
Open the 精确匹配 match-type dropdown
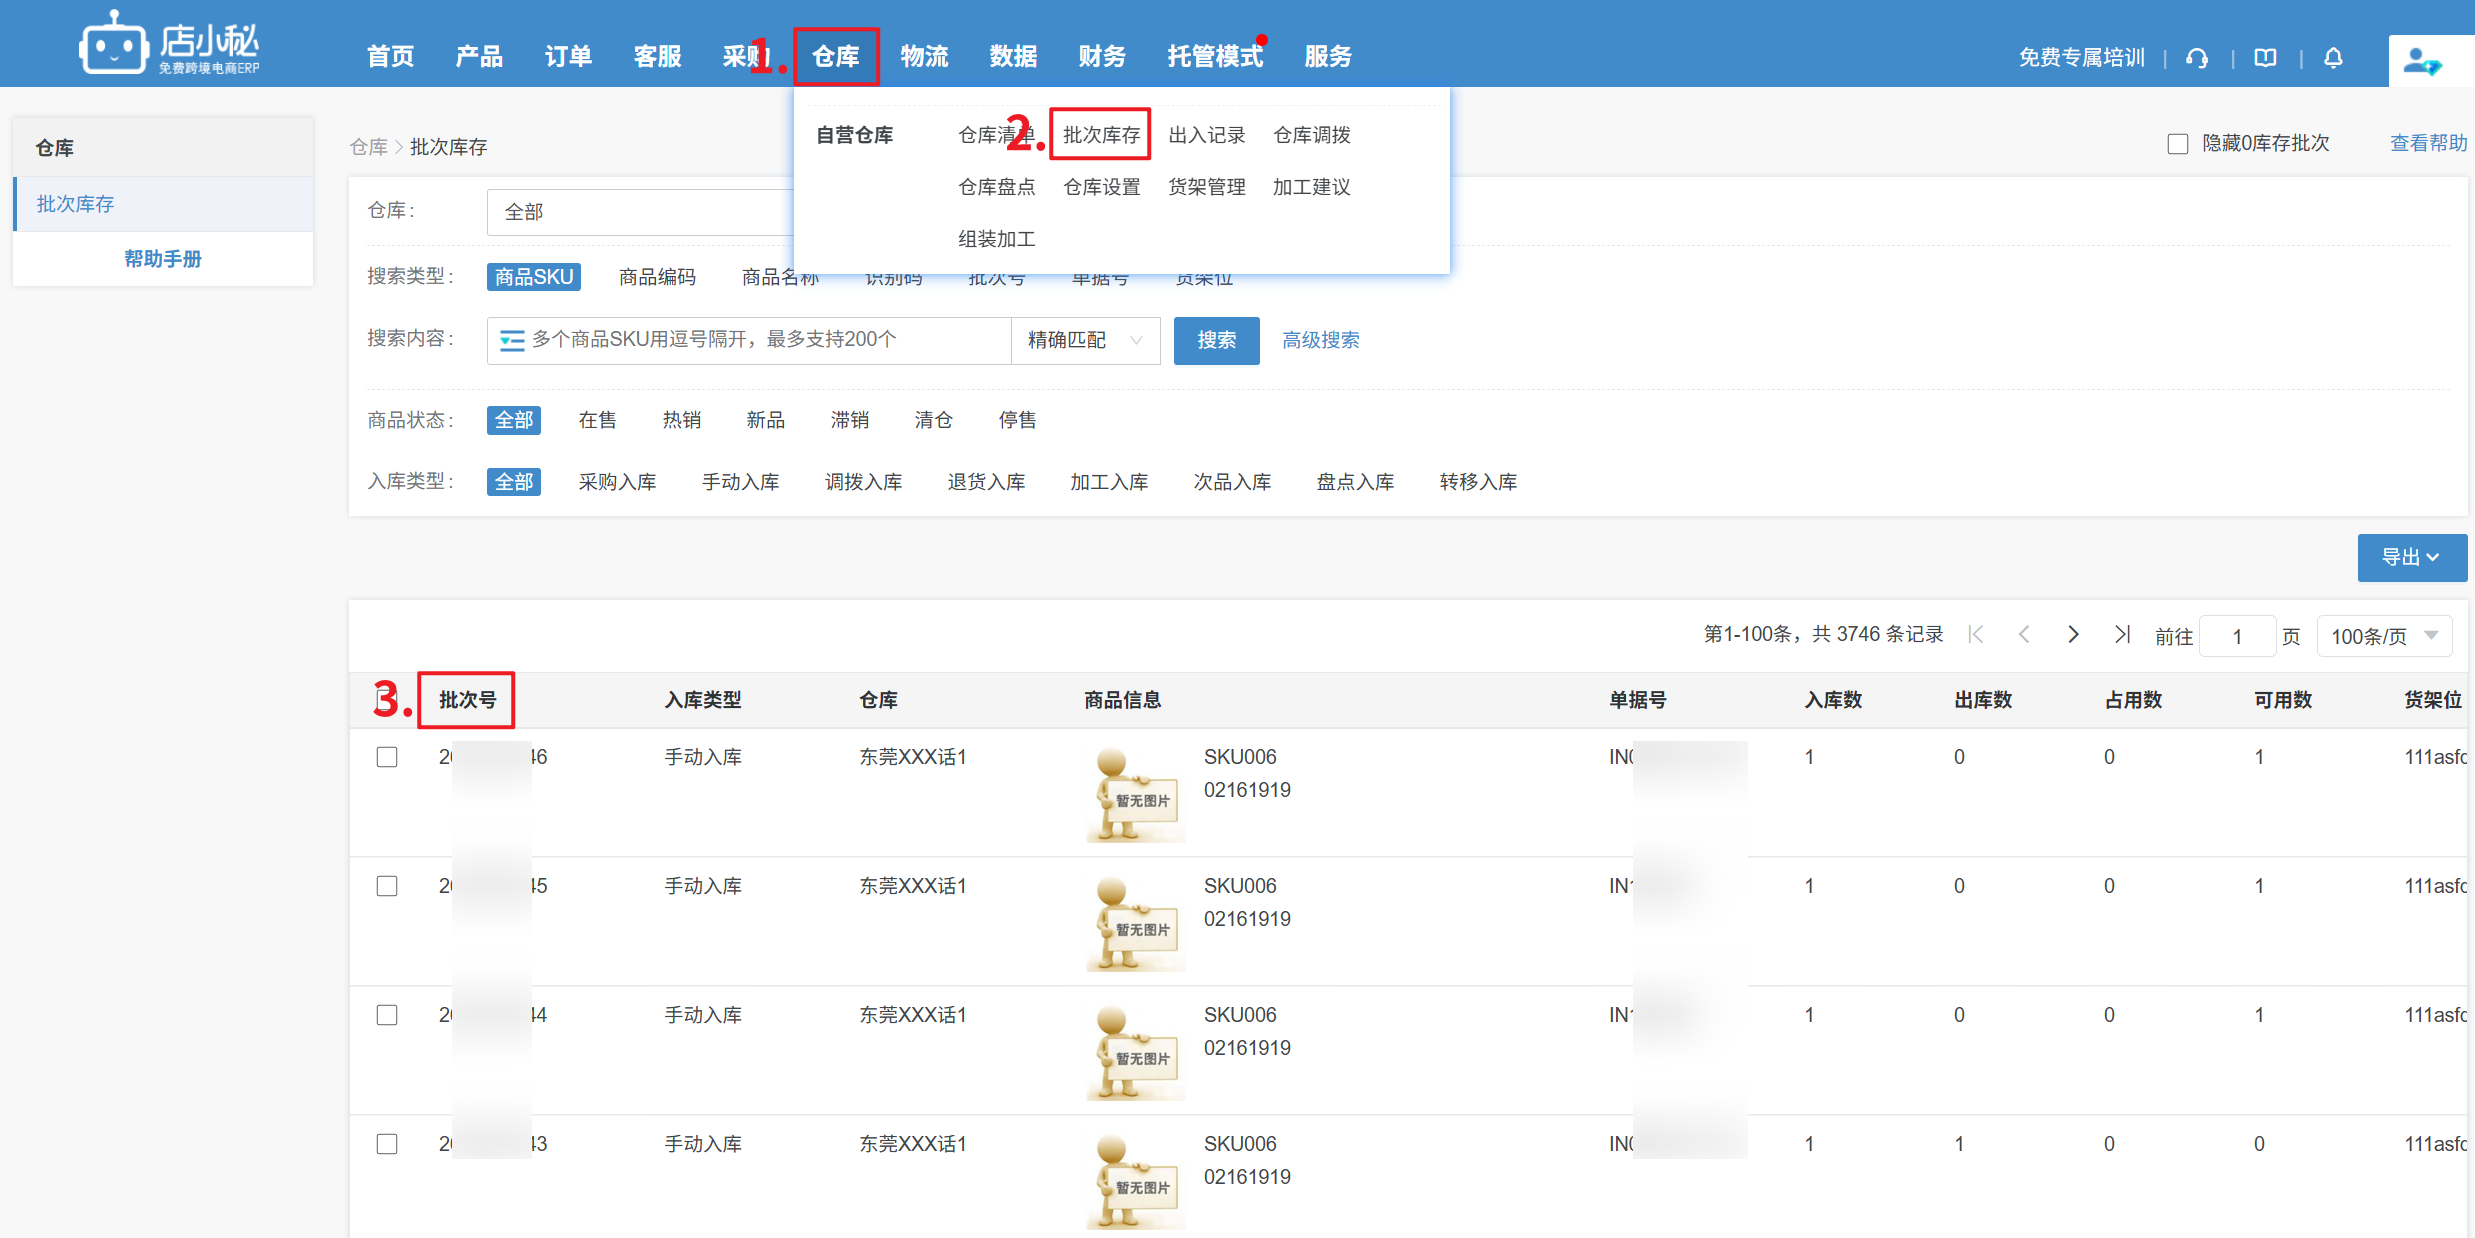click(x=1085, y=341)
